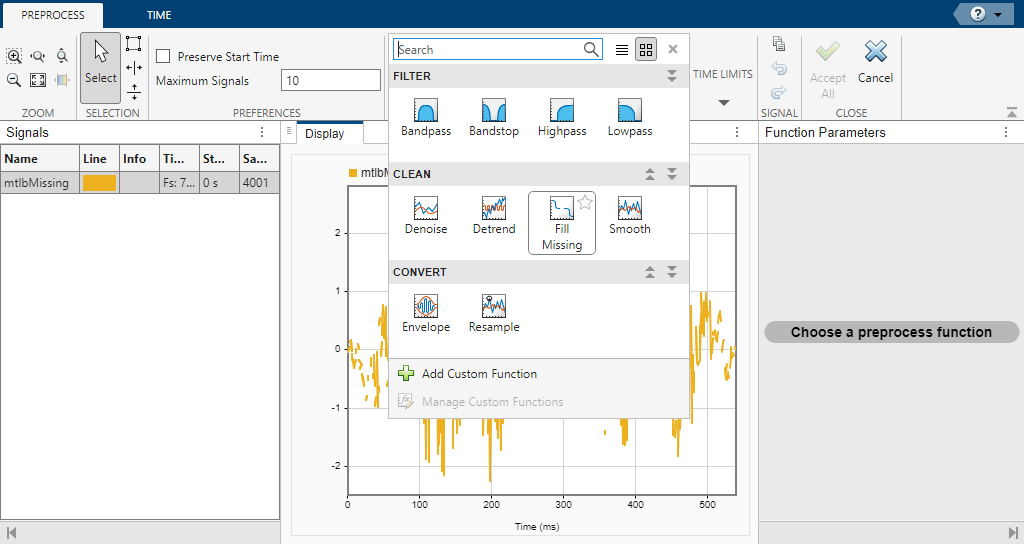Switch gallery to icon grid view
This screenshot has height=544, width=1024.
[x=646, y=50]
